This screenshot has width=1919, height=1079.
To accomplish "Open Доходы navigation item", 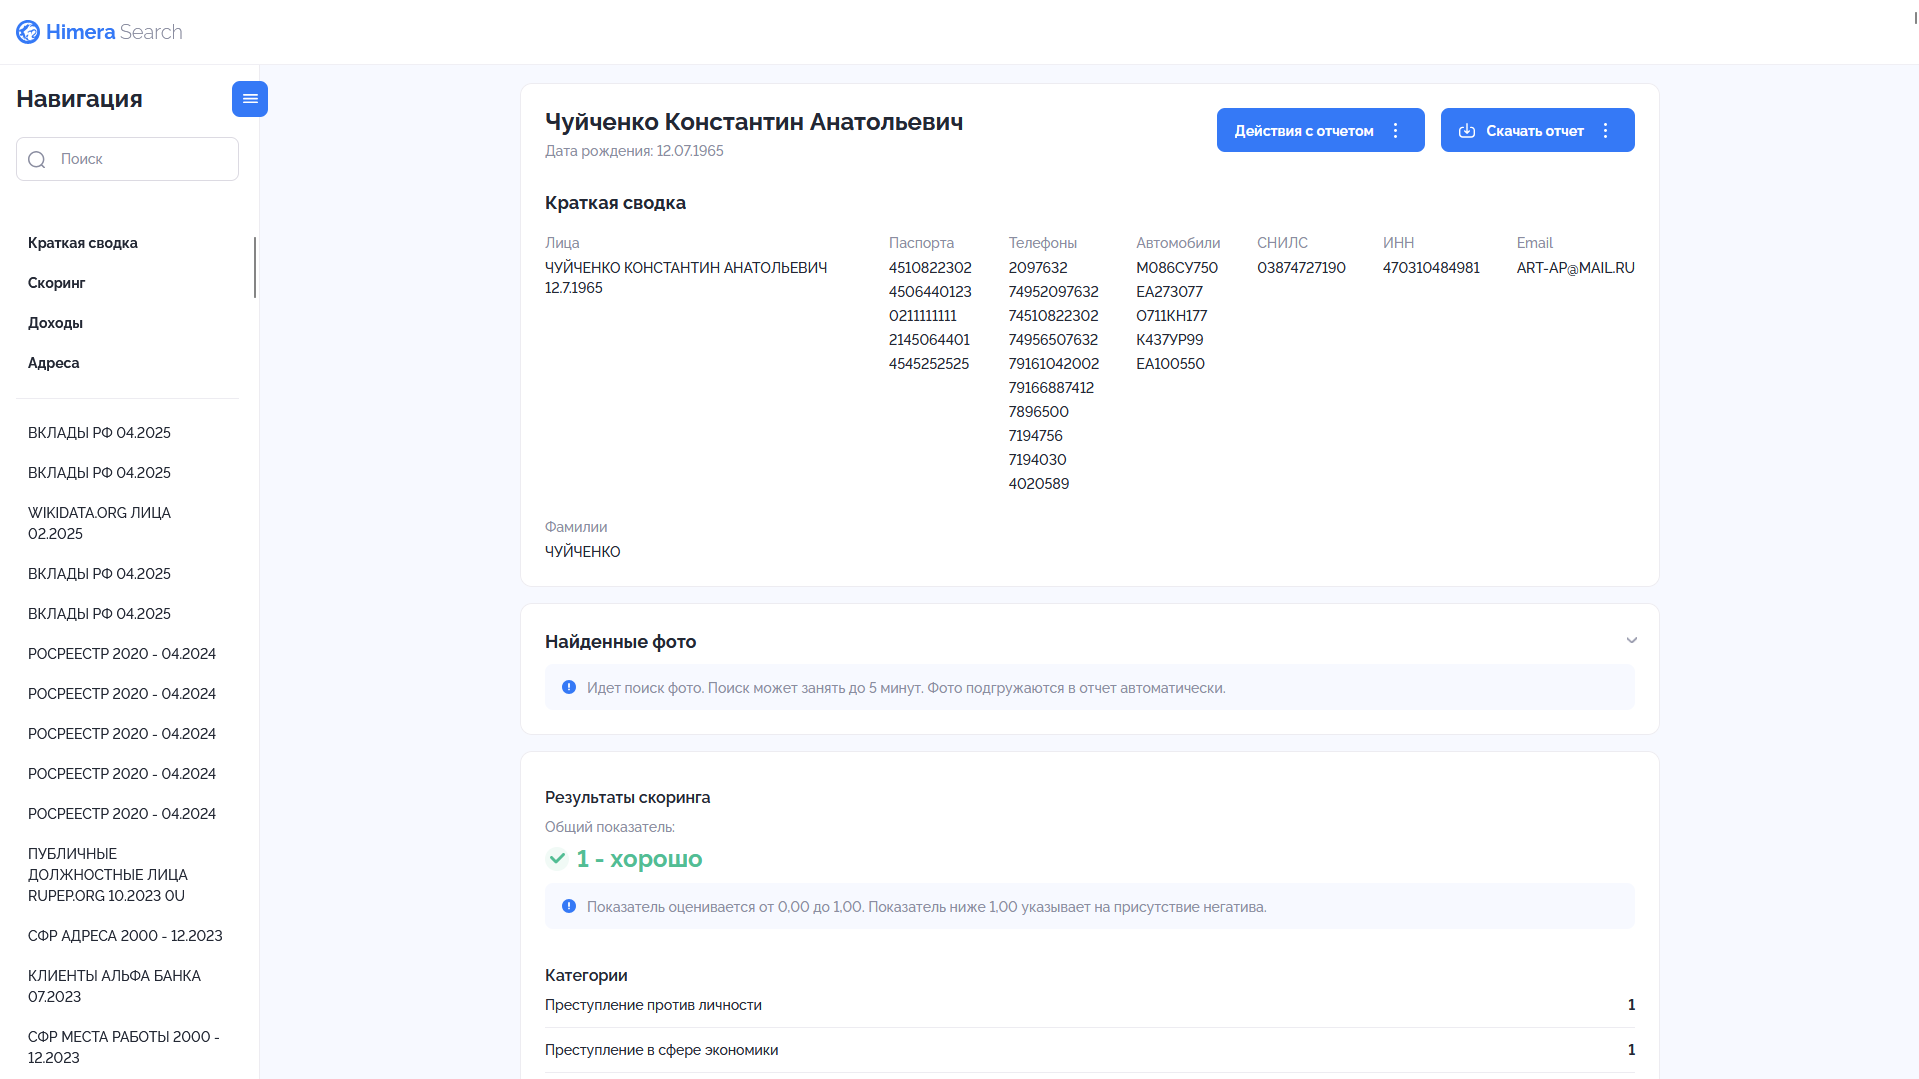I will [x=55, y=323].
